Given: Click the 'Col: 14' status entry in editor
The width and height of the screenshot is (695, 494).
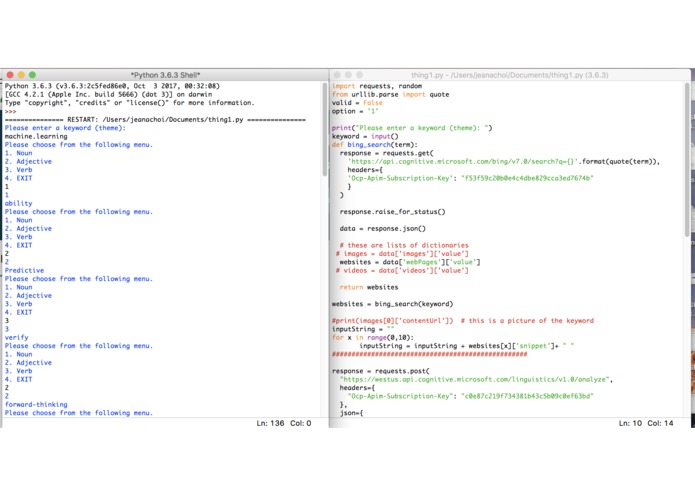Looking at the screenshot, I should pyautogui.click(x=660, y=423).
